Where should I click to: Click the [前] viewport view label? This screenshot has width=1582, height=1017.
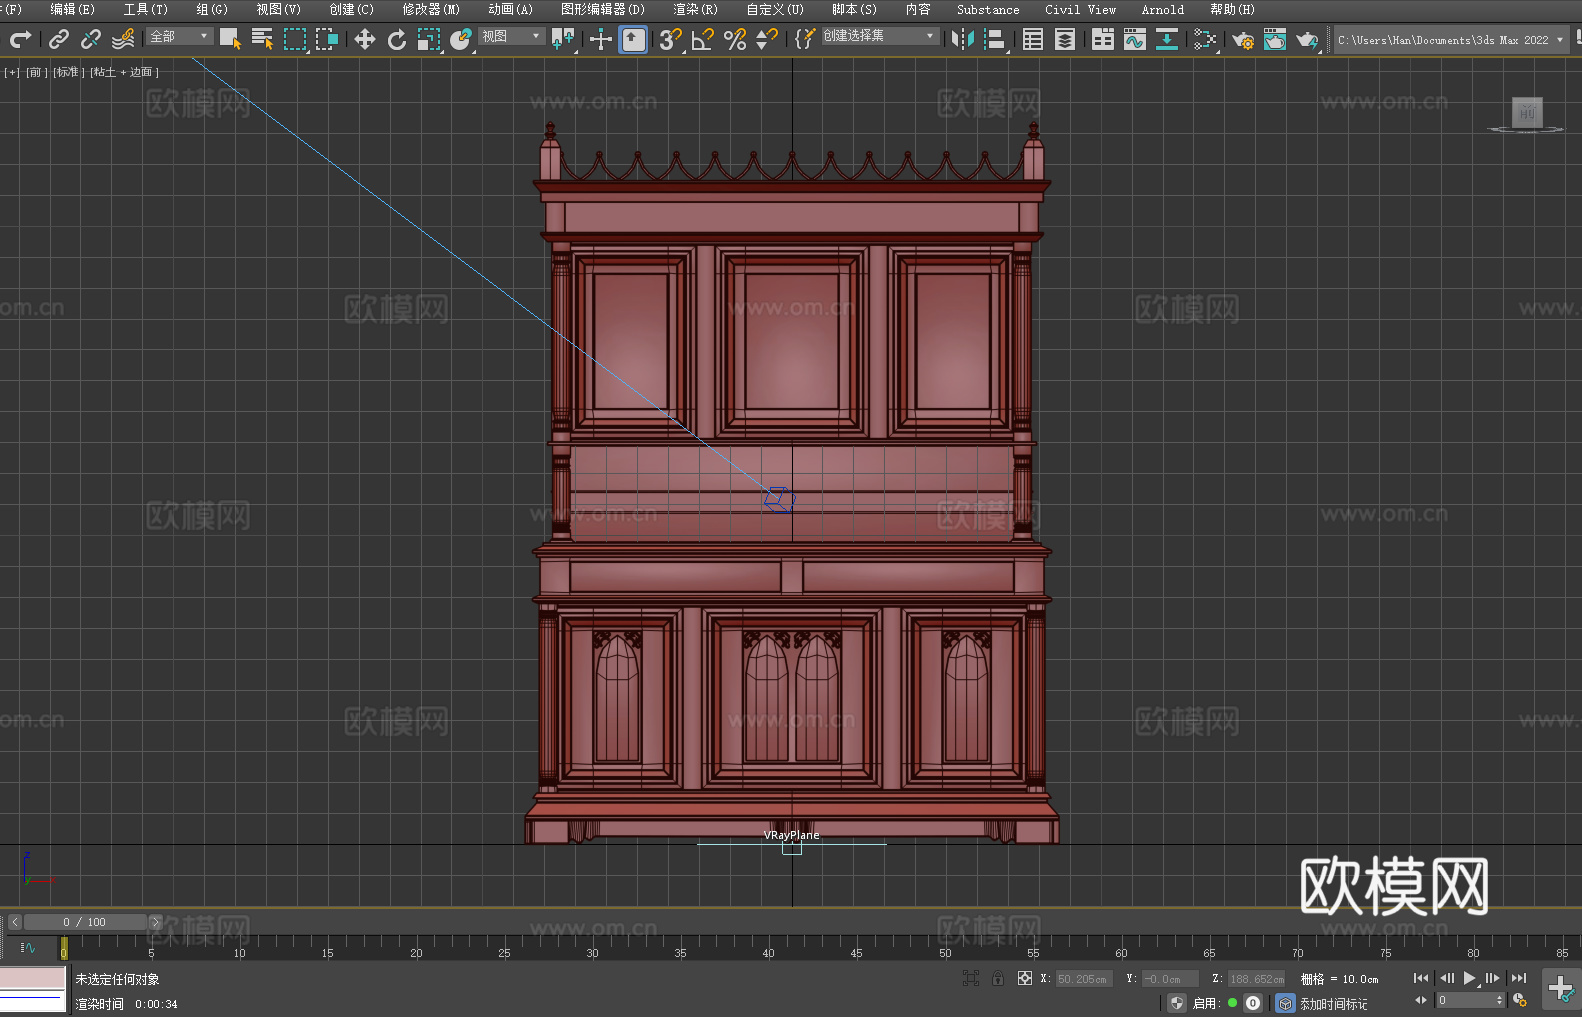[37, 72]
